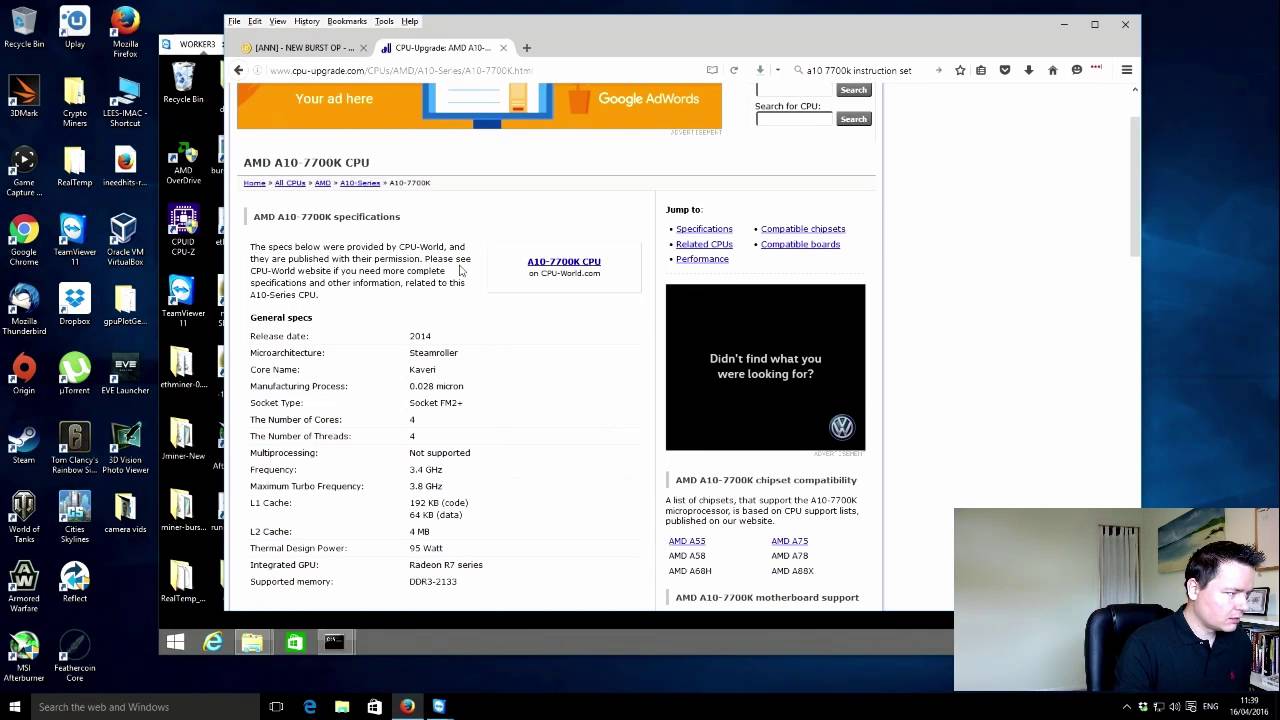Screen dimensions: 1280x720
Task: Close the CPU-Upgrade tab
Action: click(503, 47)
